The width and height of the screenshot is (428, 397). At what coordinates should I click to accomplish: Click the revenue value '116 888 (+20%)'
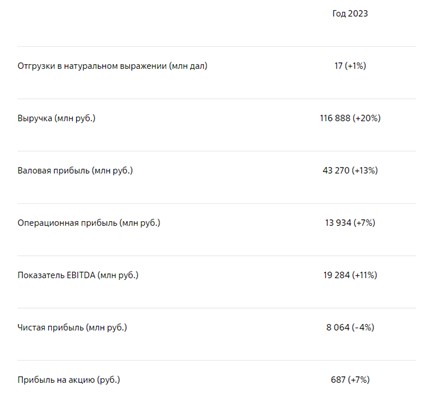point(350,118)
